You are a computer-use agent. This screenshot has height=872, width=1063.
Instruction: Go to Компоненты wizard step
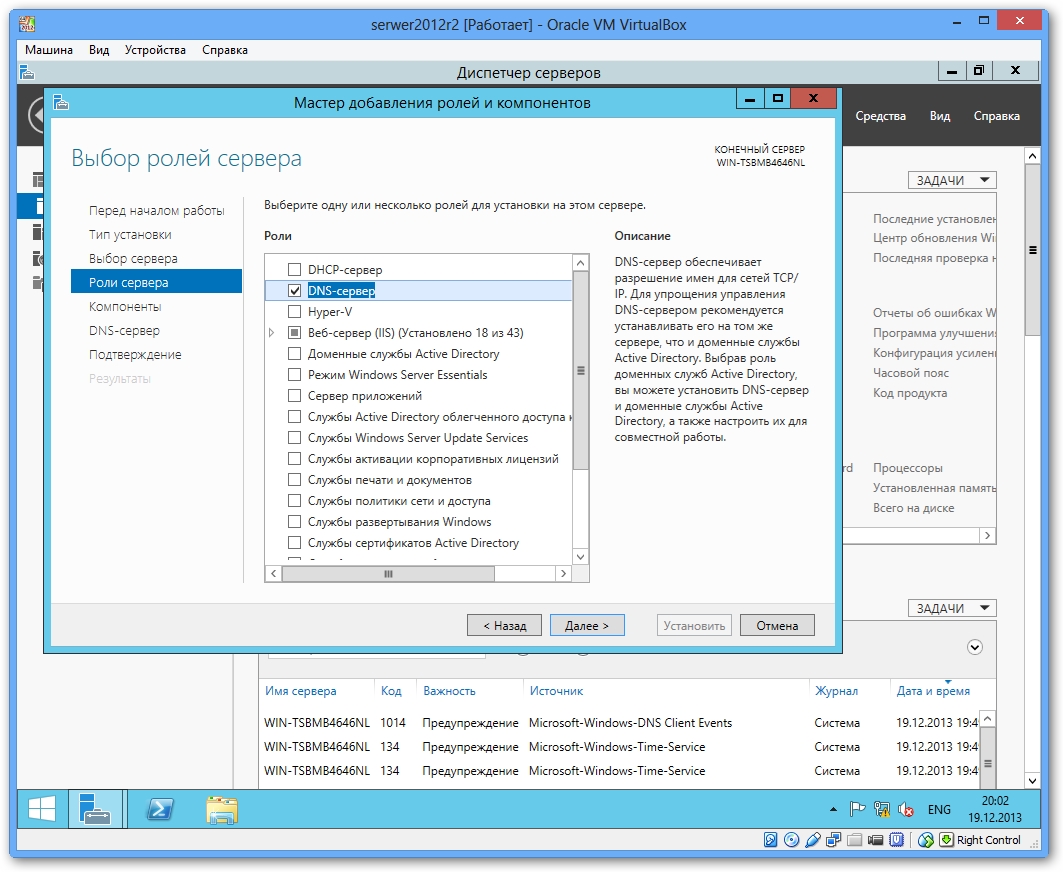pyautogui.click(x=125, y=306)
